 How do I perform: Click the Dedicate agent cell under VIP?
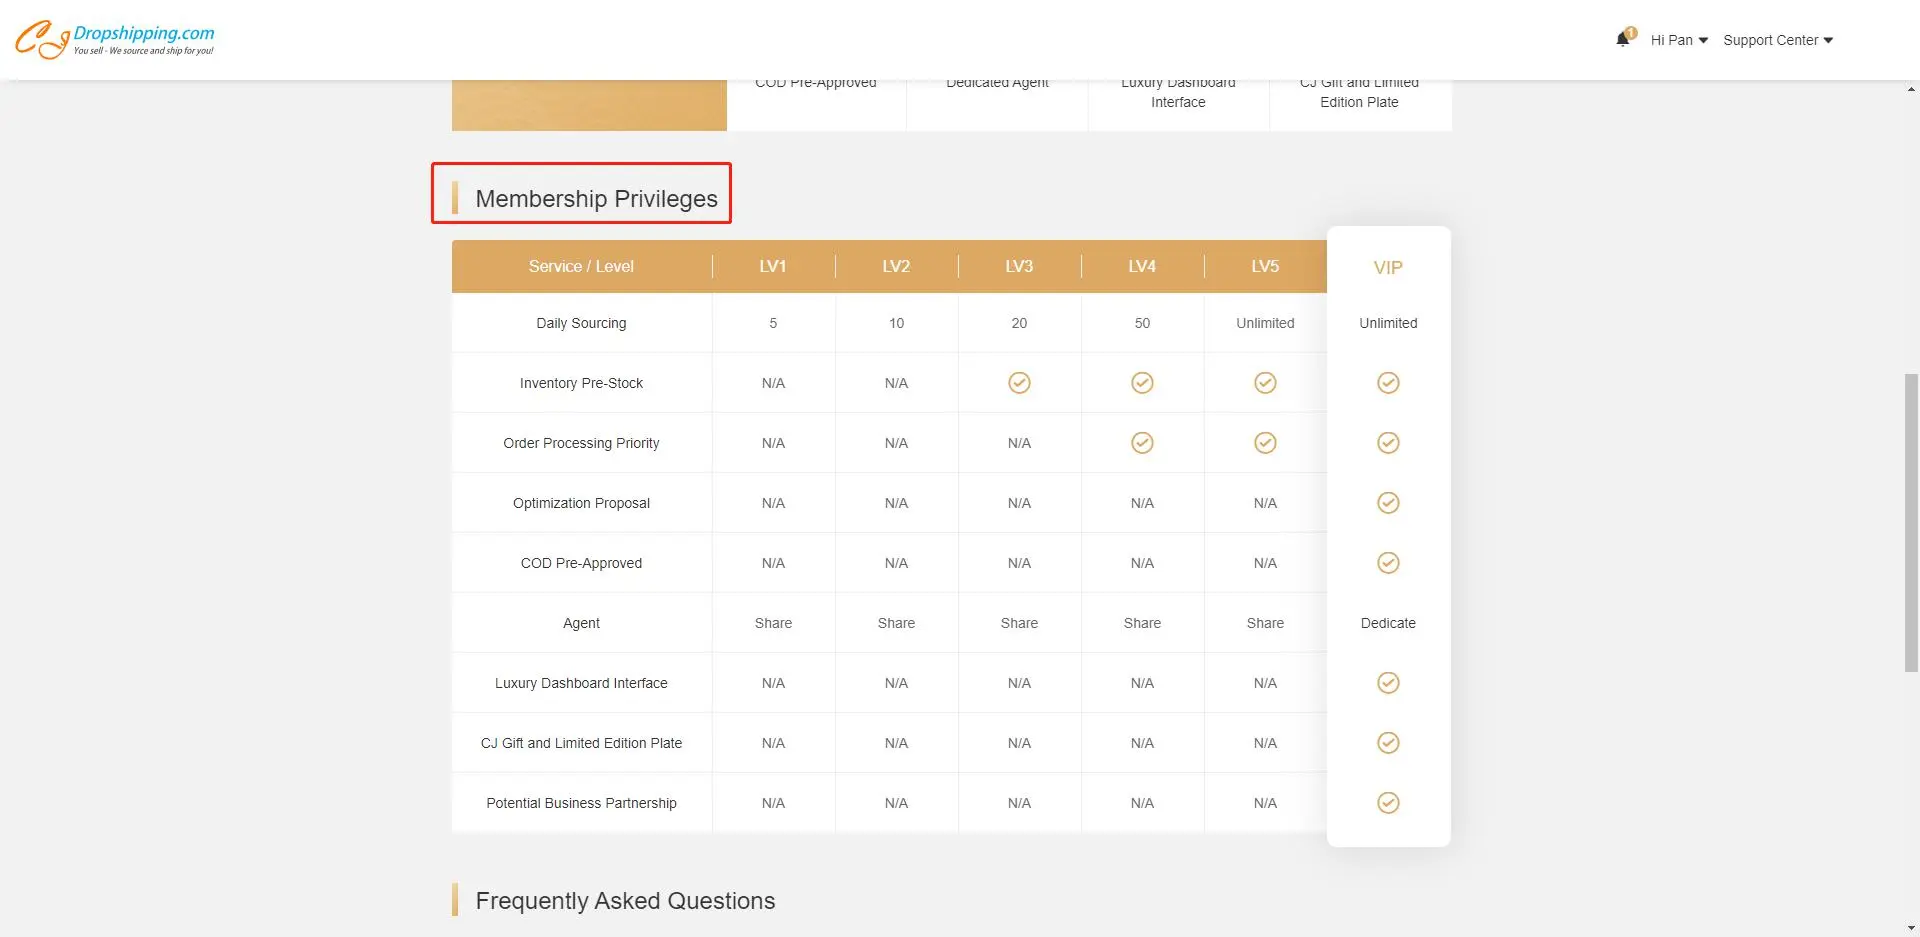click(1388, 623)
